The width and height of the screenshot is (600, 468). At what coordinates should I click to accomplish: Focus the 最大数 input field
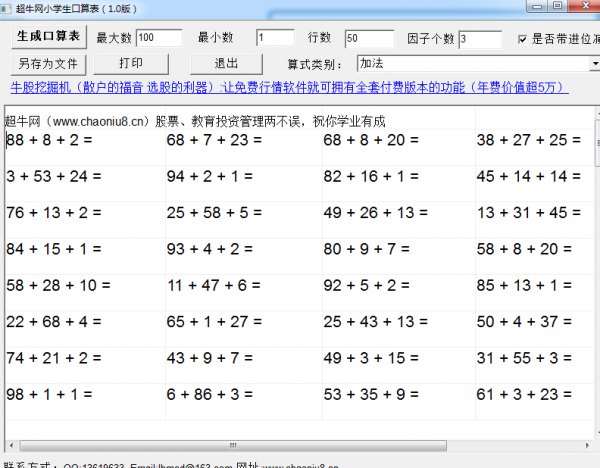point(159,38)
